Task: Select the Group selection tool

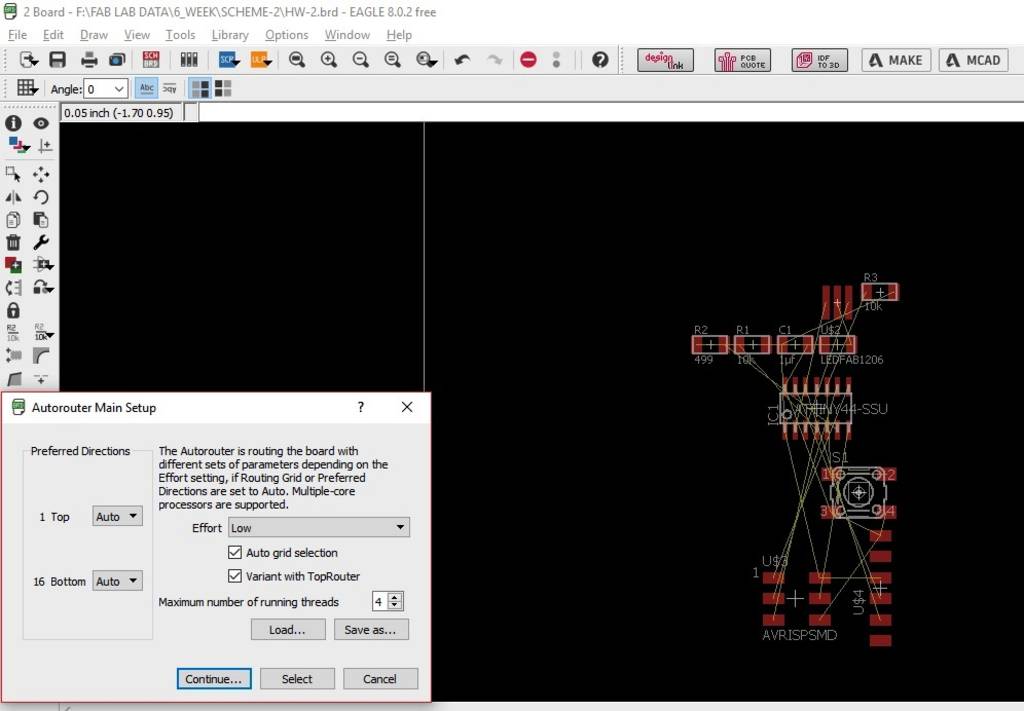Action: 13,174
